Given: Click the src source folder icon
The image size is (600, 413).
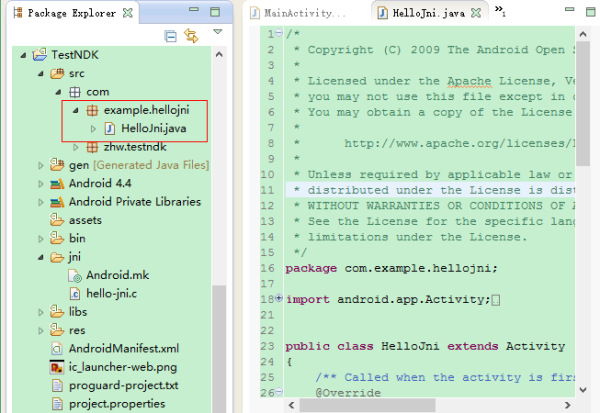Looking at the screenshot, I should pyautogui.click(x=57, y=73).
